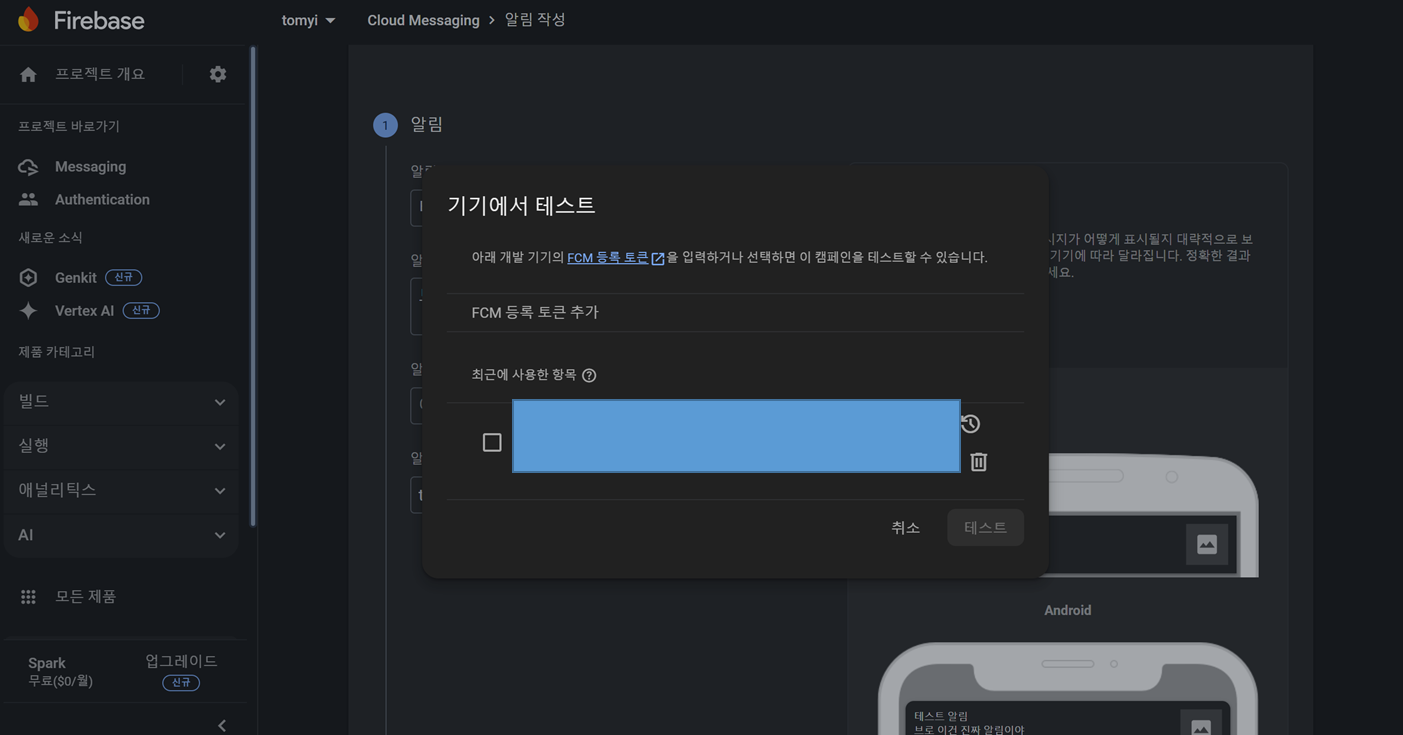The width and height of the screenshot is (1403, 735).
Task: Click the Messaging cloud icon
Action: click(28, 167)
